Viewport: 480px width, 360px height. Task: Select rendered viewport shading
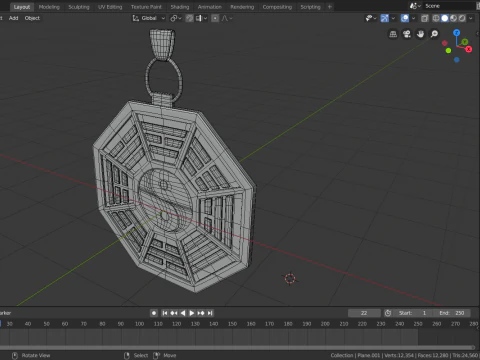point(462,18)
